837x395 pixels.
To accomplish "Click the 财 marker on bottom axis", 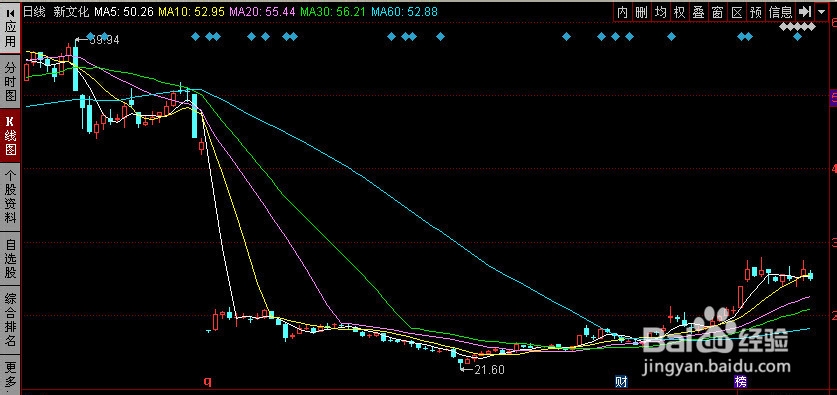I will [620, 382].
